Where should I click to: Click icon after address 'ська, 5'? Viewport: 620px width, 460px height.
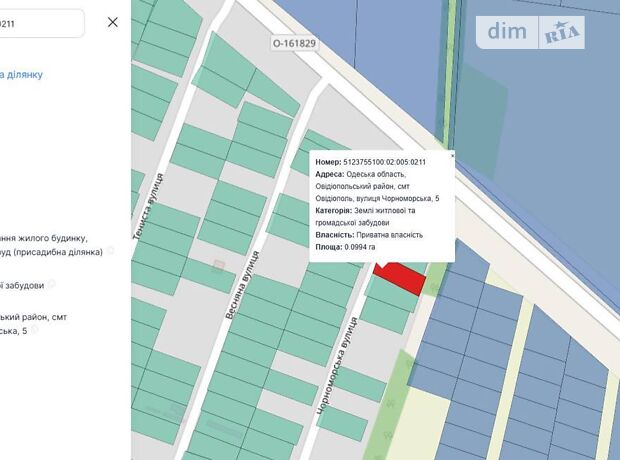(34, 331)
